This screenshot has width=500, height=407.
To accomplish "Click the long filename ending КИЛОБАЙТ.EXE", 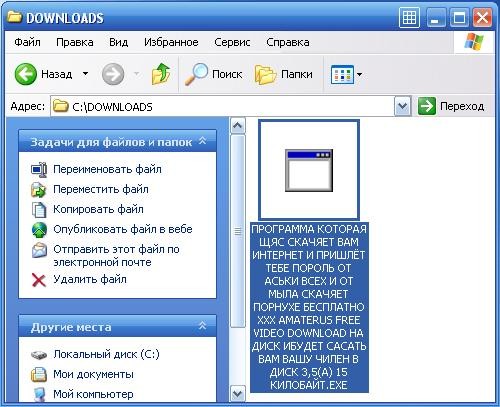I will point(309,307).
